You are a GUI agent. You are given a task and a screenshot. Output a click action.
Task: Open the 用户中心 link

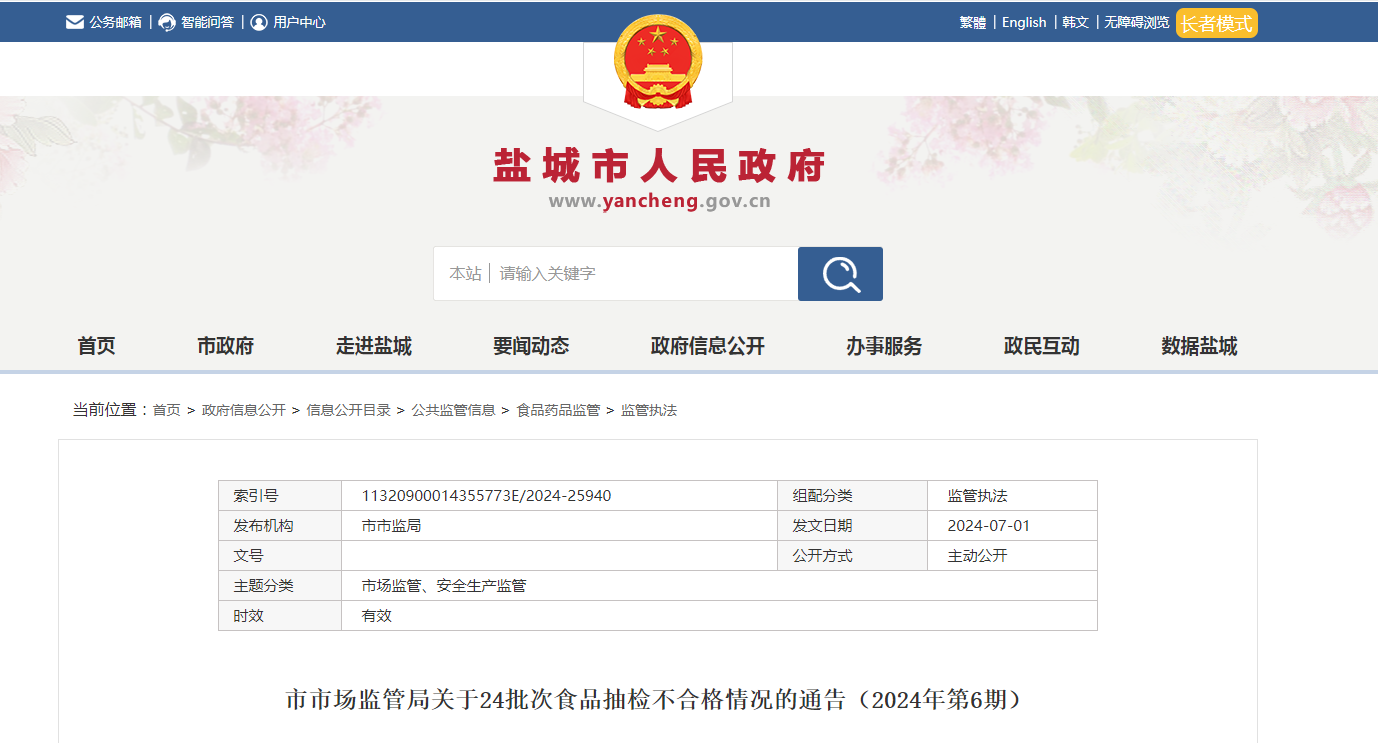point(299,22)
